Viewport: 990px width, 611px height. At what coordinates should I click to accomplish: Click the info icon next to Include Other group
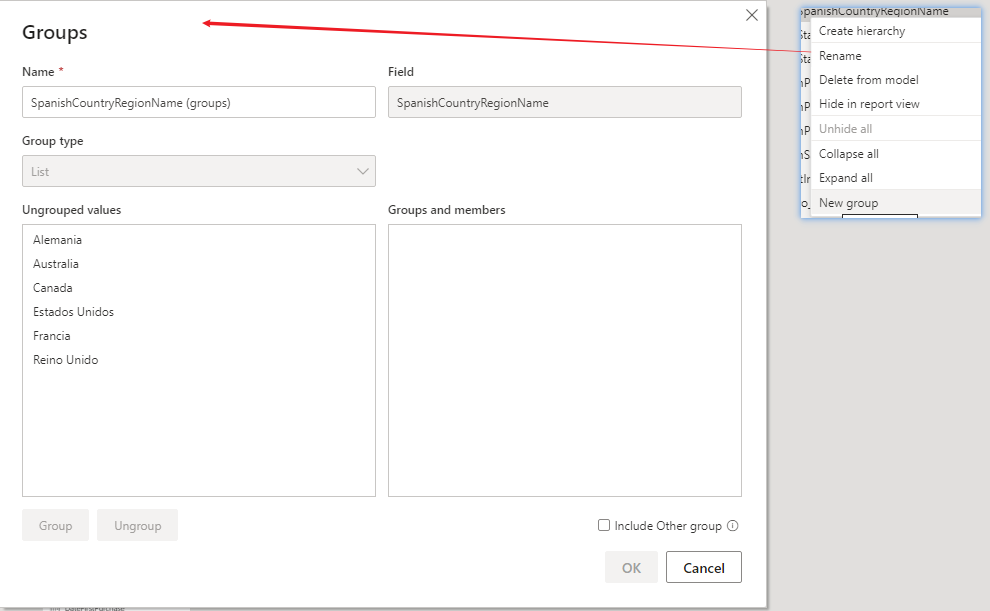[732, 525]
